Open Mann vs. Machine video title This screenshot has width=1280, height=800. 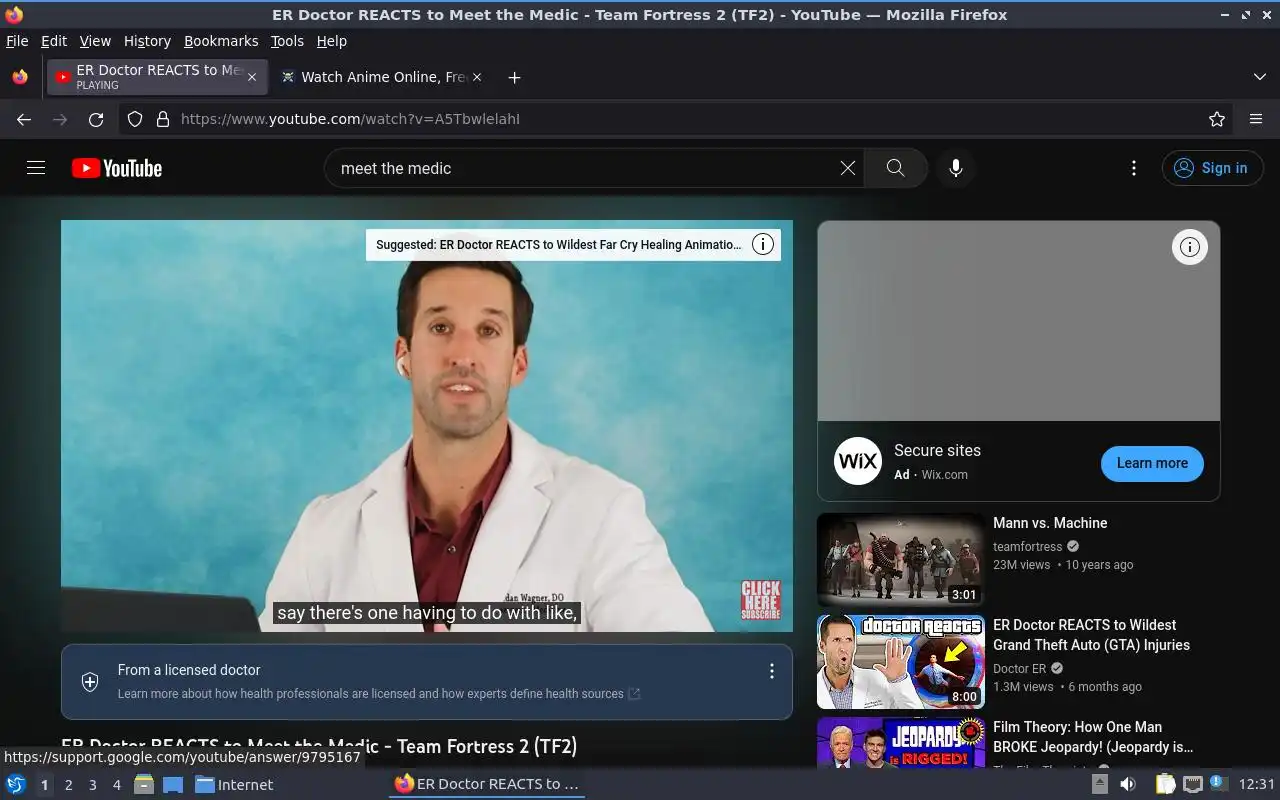click(1050, 523)
